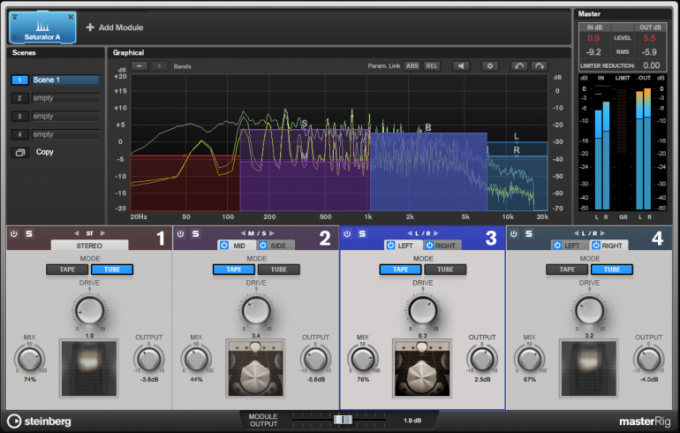Click the R handle in band 4 graph
This screenshot has height=433, width=680.
(517, 150)
